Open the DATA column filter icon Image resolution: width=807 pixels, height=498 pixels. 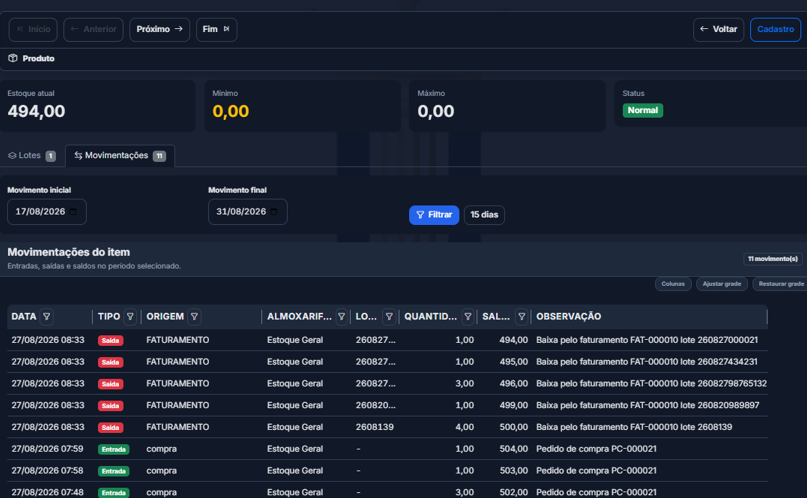point(46,317)
